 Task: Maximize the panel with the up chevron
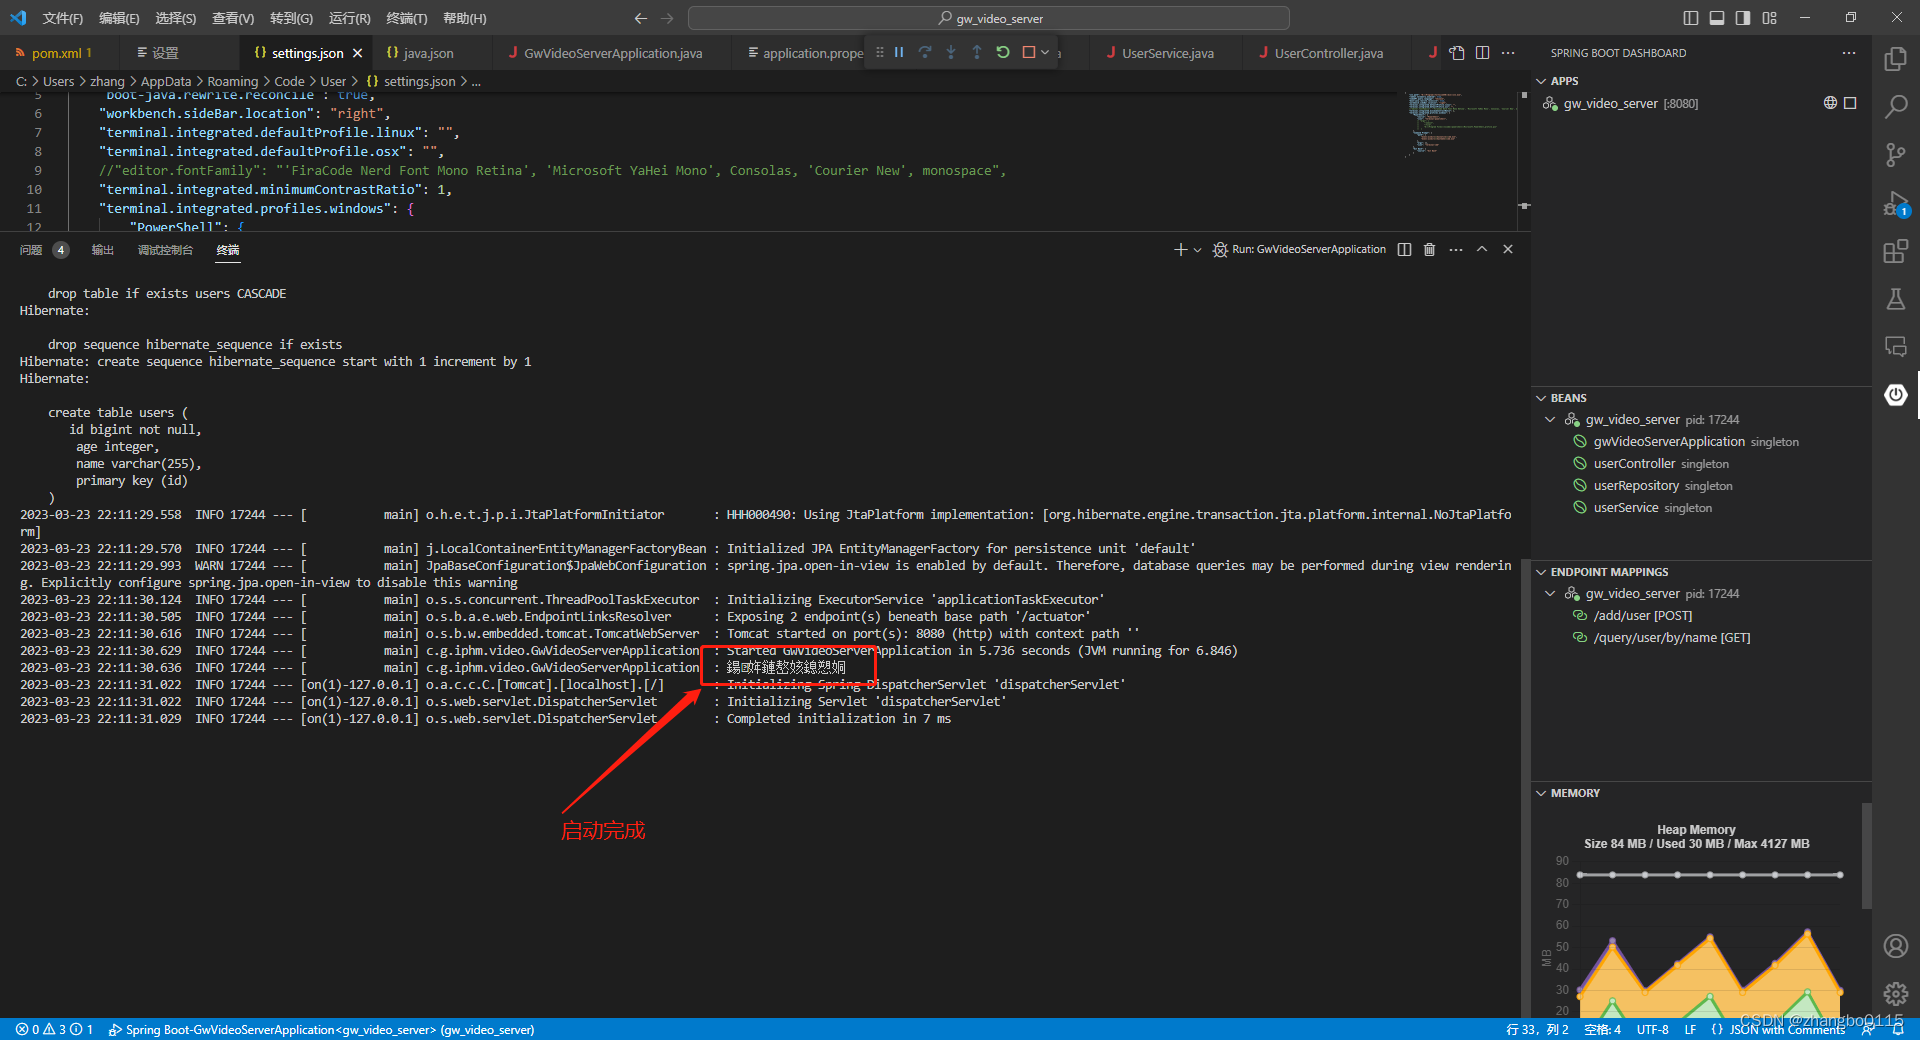pos(1482,249)
